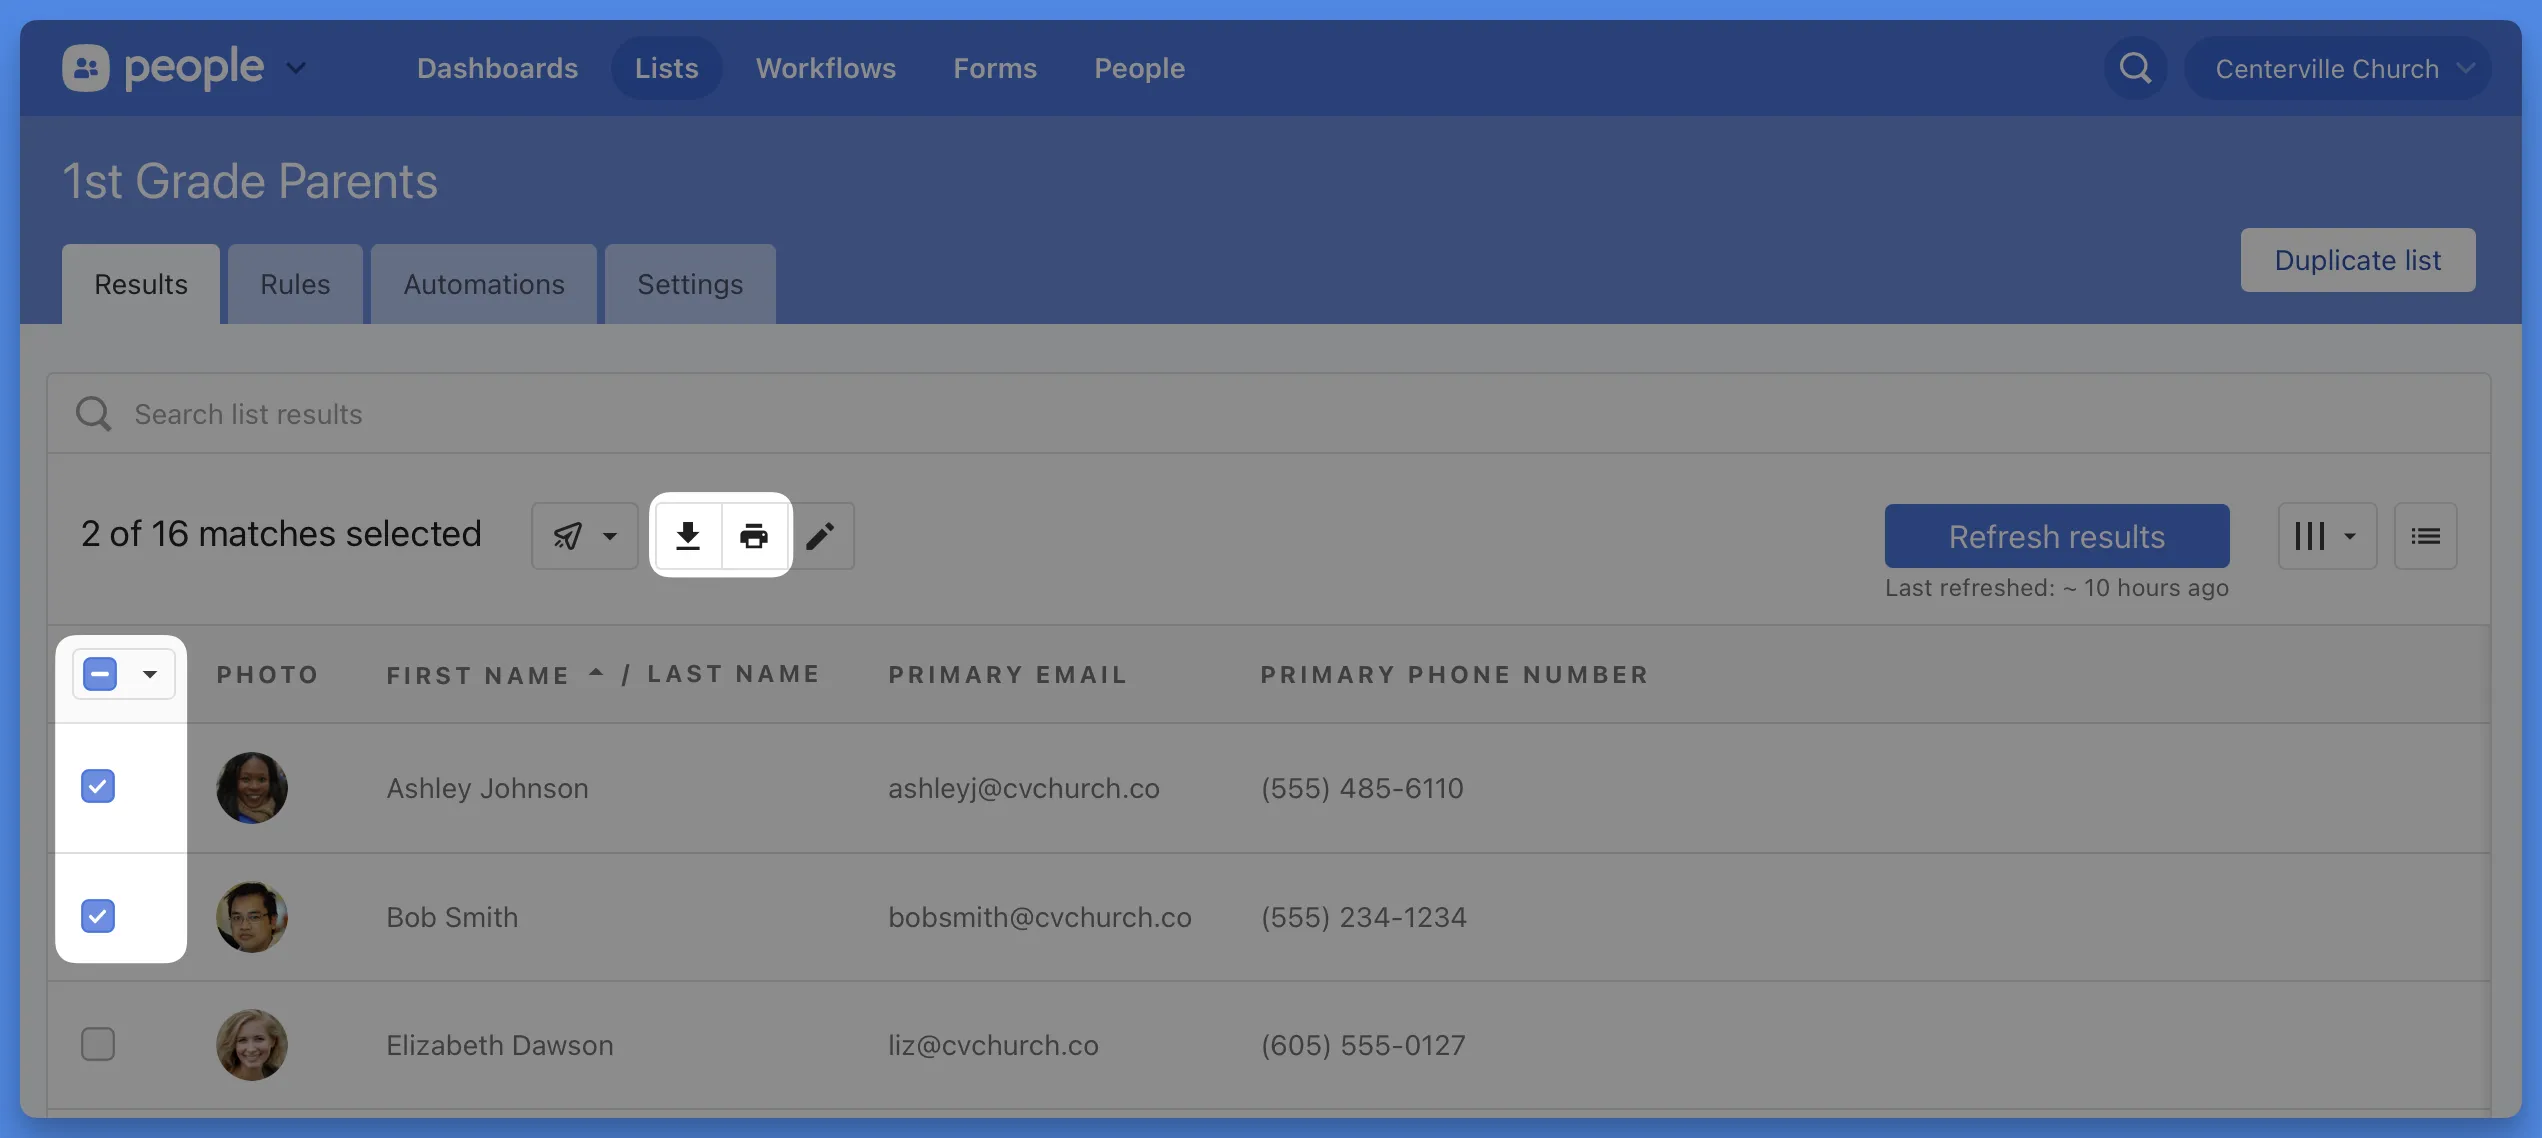Click the Search list results field

pos(1268,414)
